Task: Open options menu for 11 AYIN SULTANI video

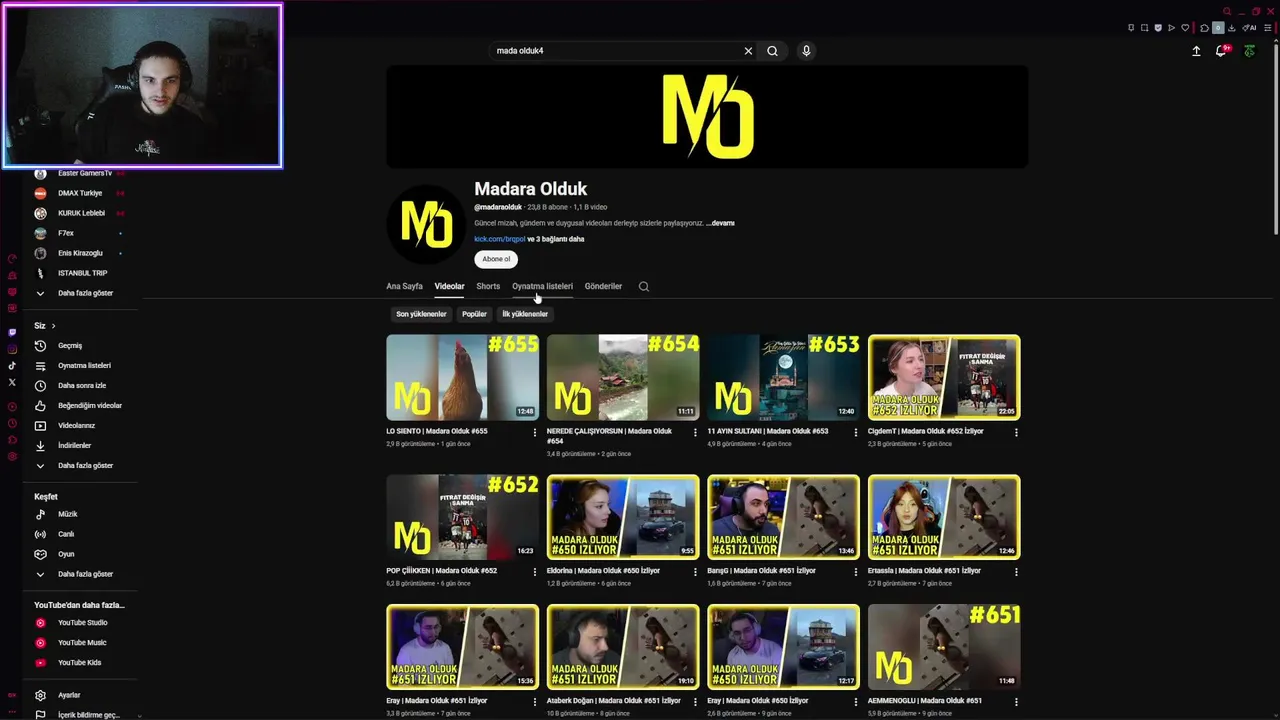Action: pos(855,433)
